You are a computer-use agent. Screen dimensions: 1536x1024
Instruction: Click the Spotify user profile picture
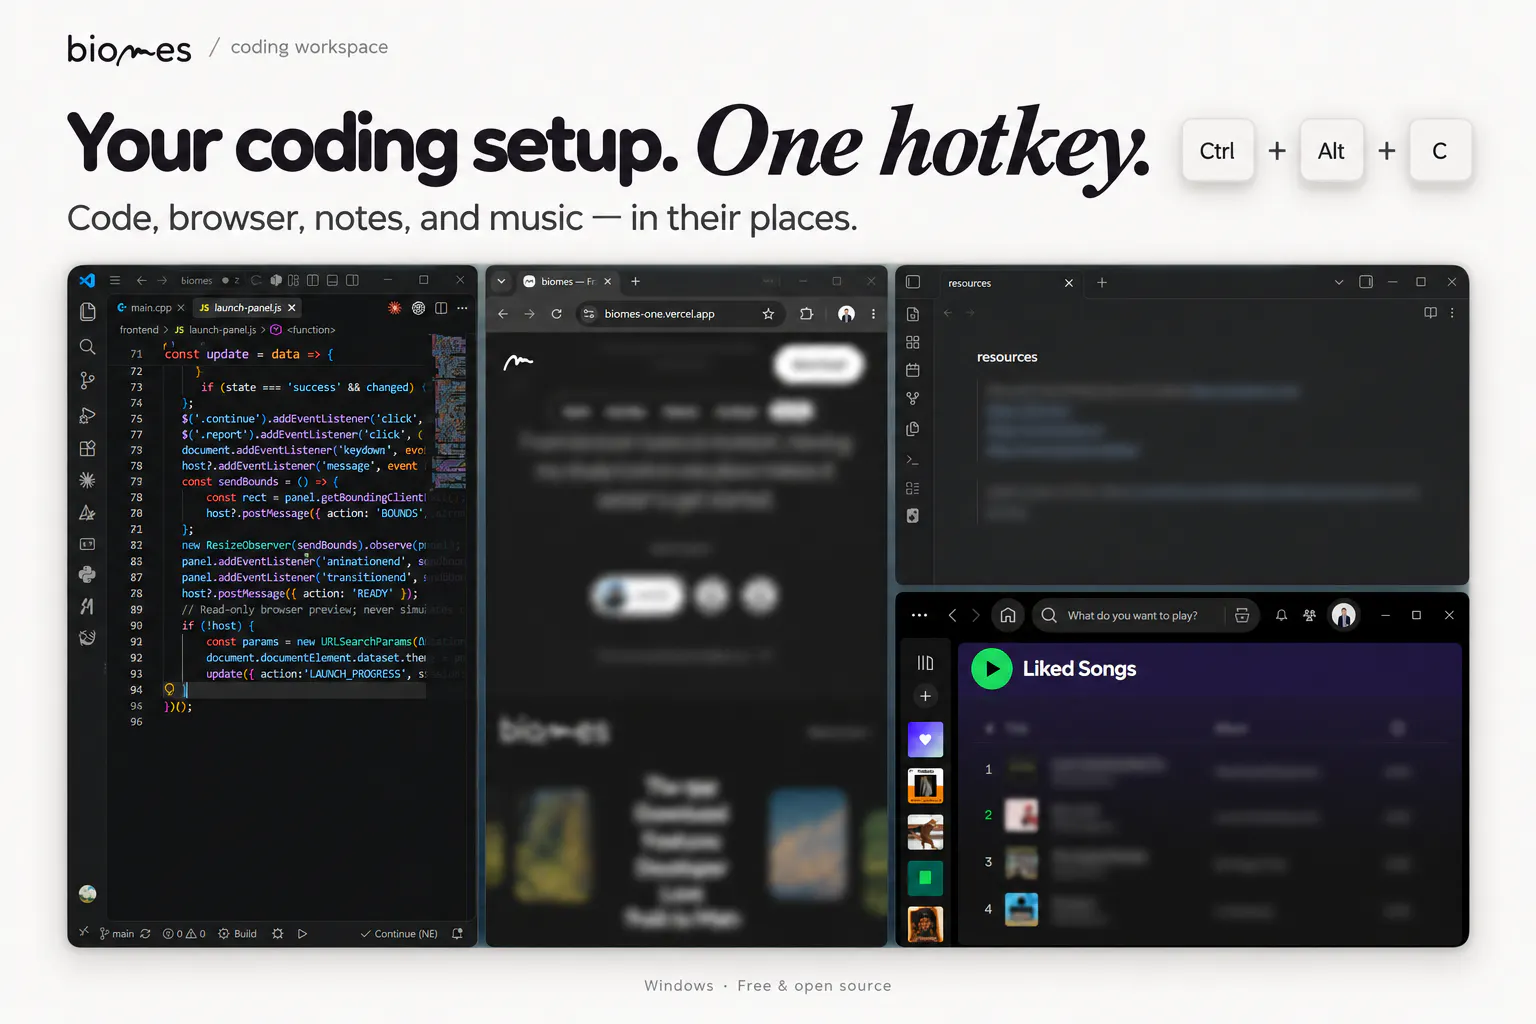coord(1344,616)
